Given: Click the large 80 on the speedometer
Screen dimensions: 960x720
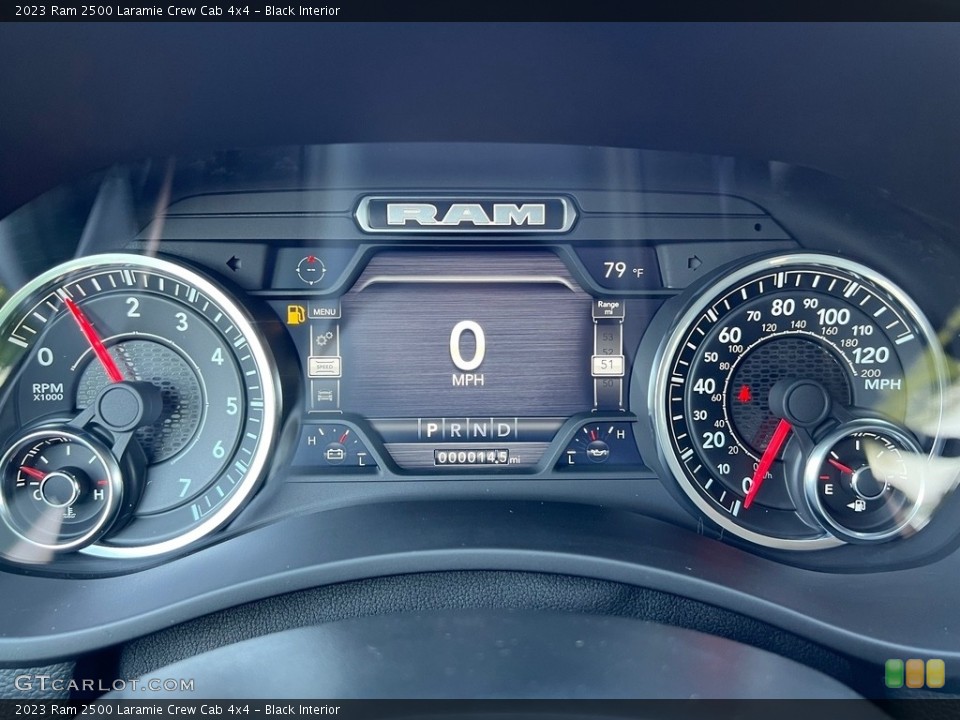Looking at the screenshot, I should 782,307.
